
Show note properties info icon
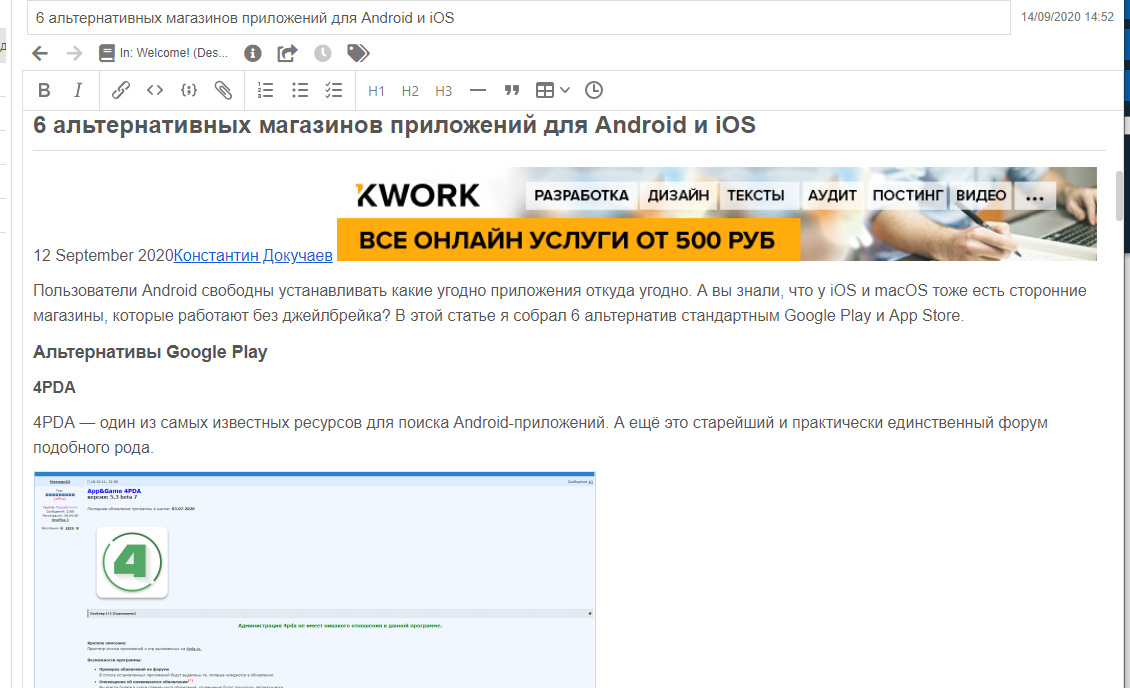pyautogui.click(x=253, y=53)
